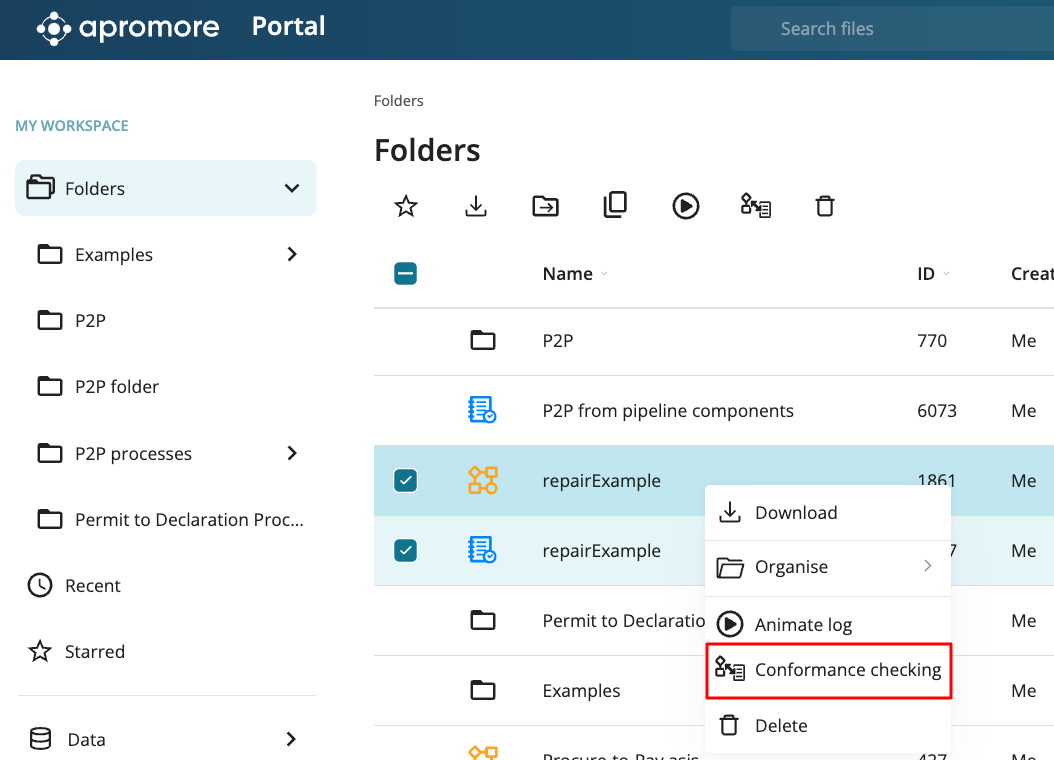Click the Apromore logo
1054x760 pixels.
(x=128, y=27)
